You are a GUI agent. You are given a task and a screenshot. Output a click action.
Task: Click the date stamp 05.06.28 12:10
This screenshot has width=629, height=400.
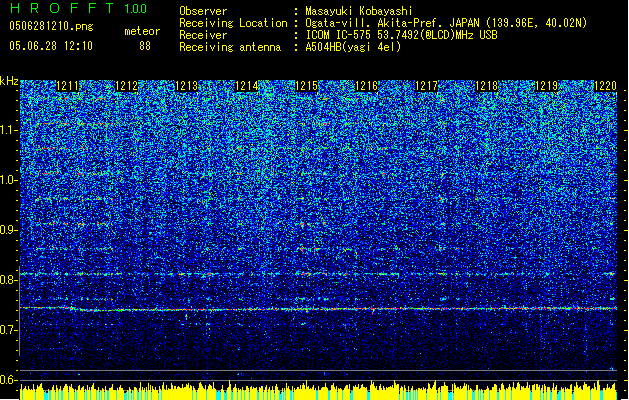pyautogui.click(x=51, y=46)
